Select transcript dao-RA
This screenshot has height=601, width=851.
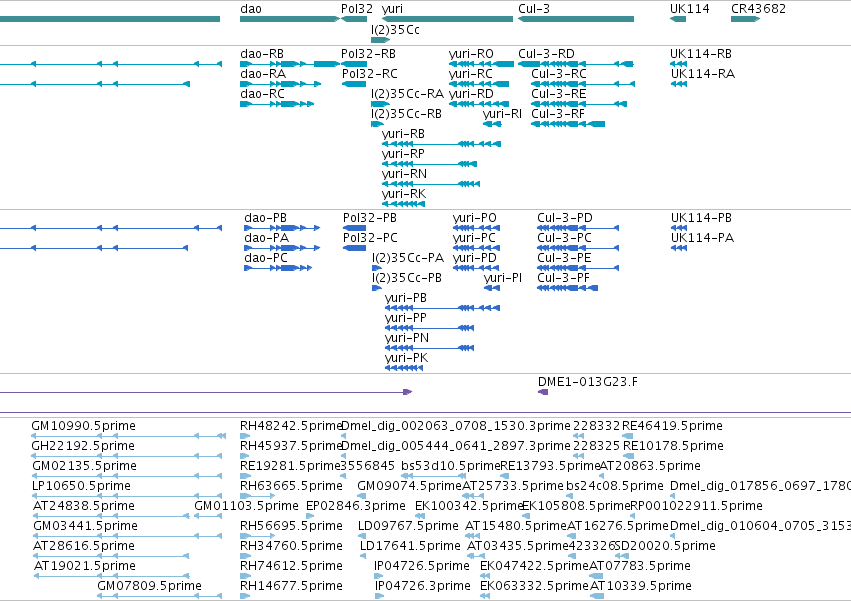[x=281, y=84]
